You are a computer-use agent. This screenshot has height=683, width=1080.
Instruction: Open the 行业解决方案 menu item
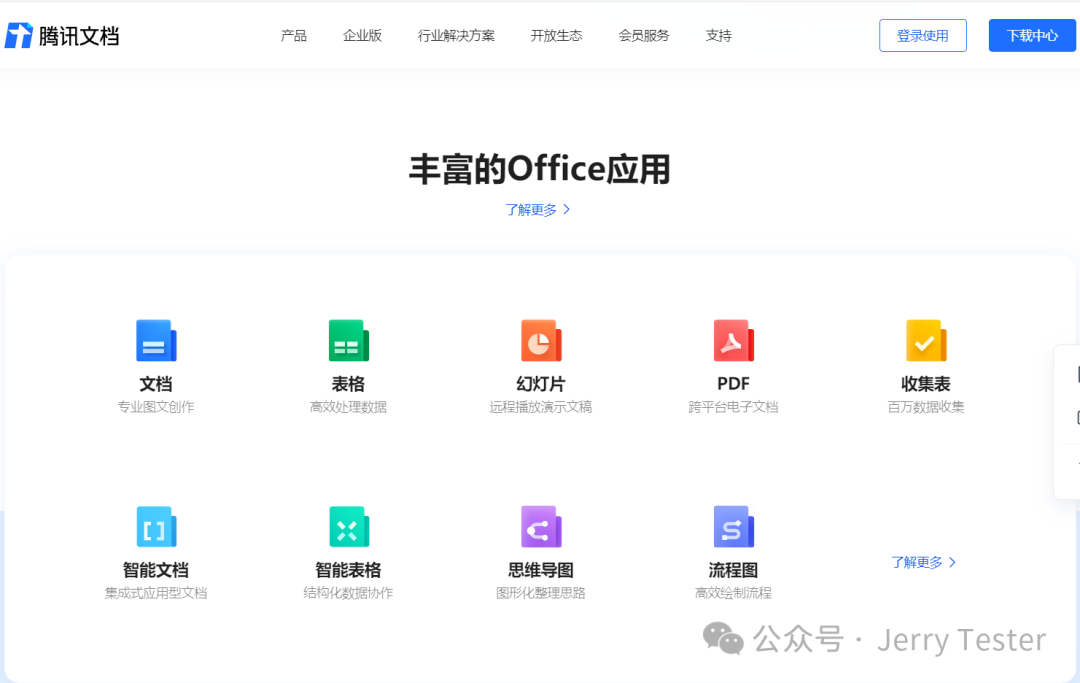click(456, 36)
